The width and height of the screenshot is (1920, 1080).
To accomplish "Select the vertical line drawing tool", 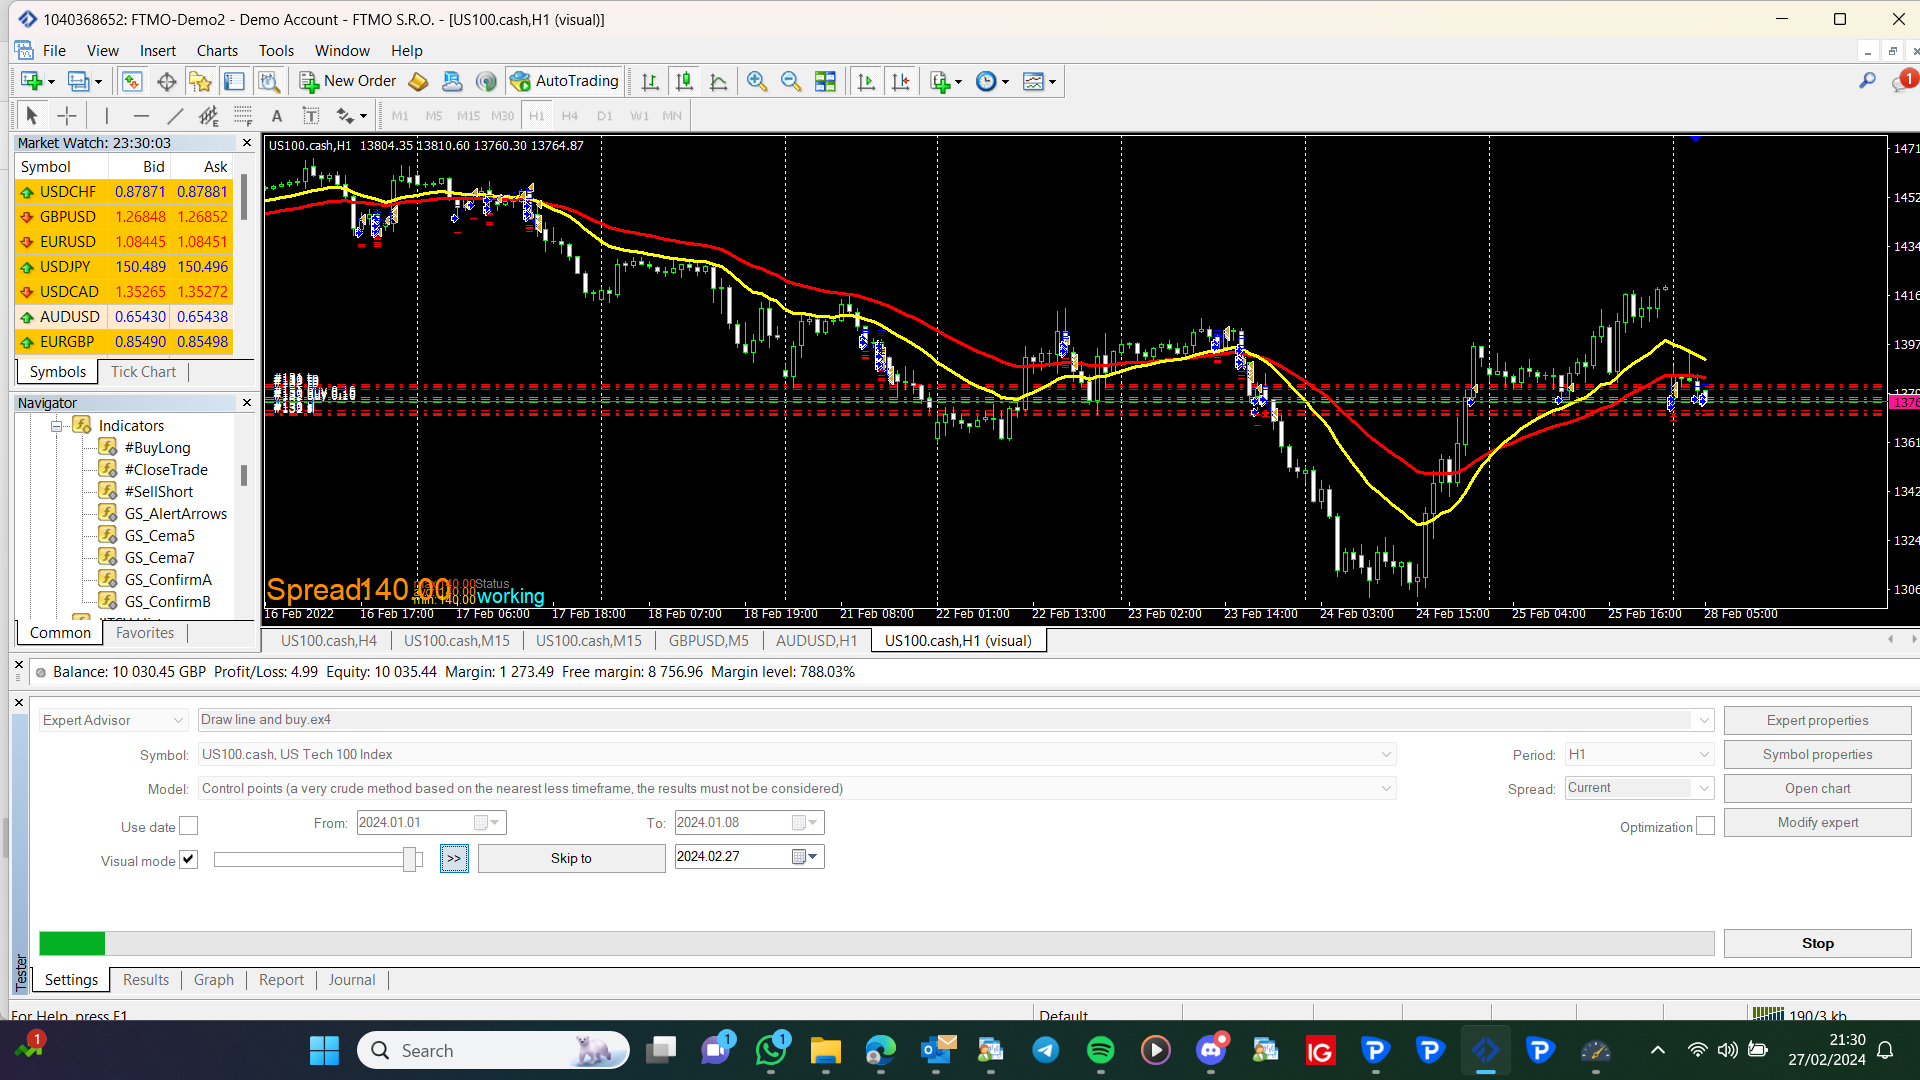I will pyautogui.click(x=106, y=115).
